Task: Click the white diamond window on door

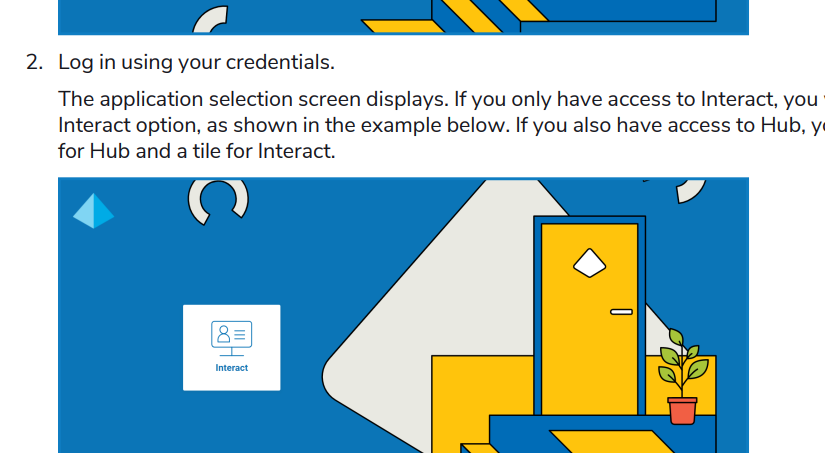Action: (x=589, y=262)
